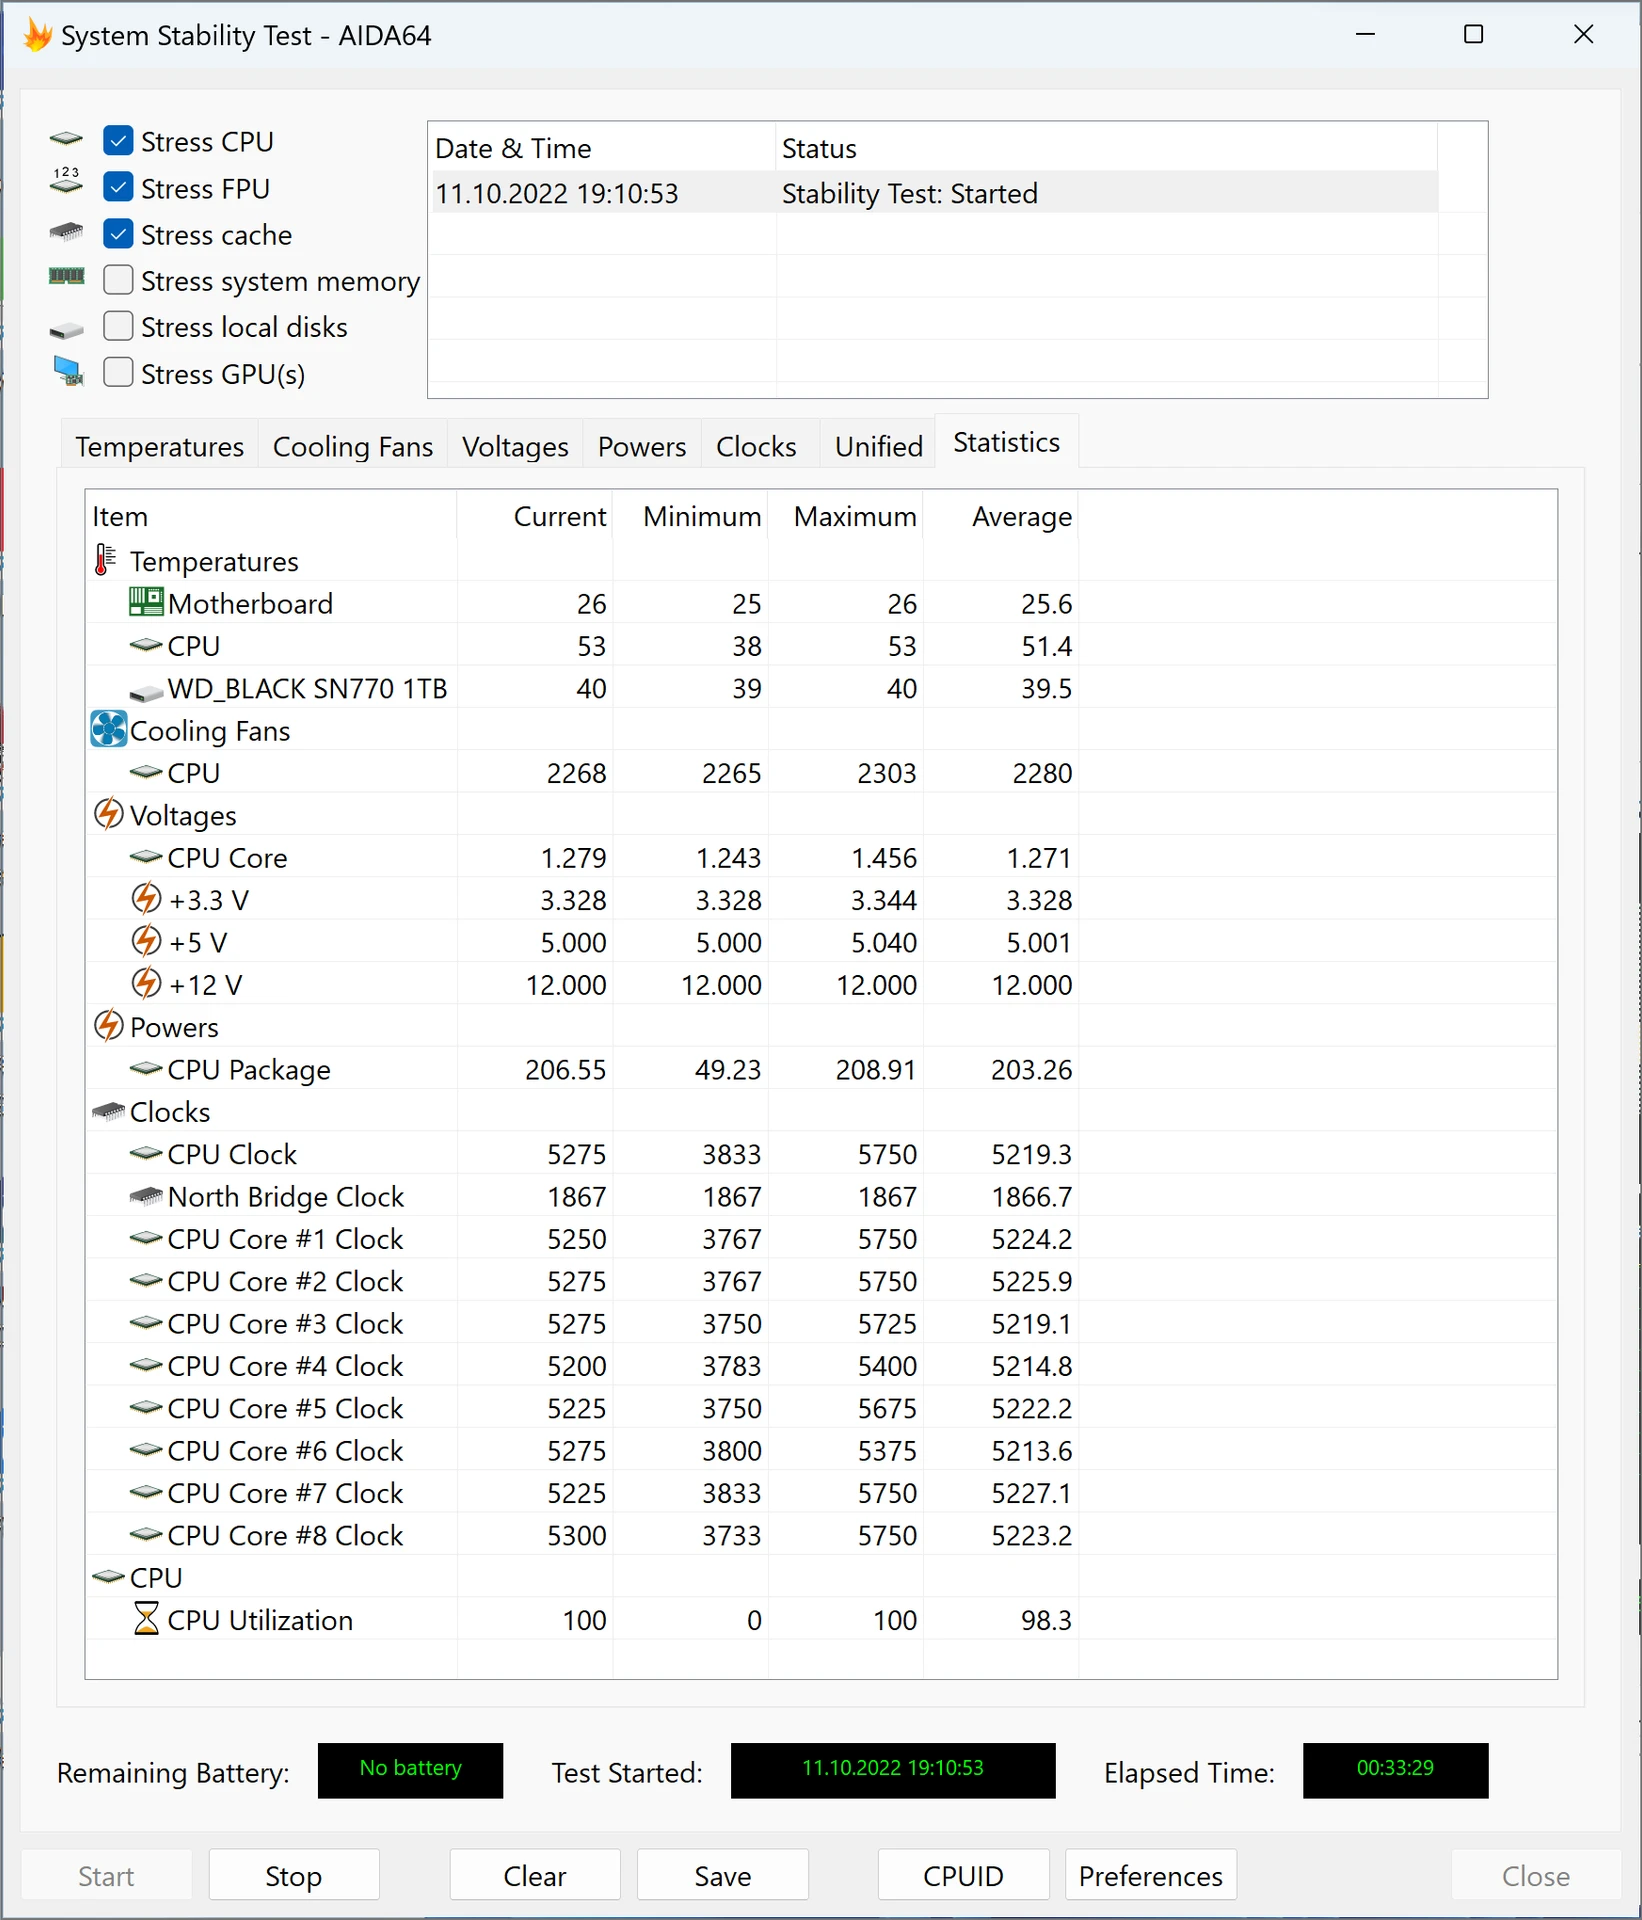Click the 123 icon beside Stress FPU
1642x1920 pixels.
point(67,181)
